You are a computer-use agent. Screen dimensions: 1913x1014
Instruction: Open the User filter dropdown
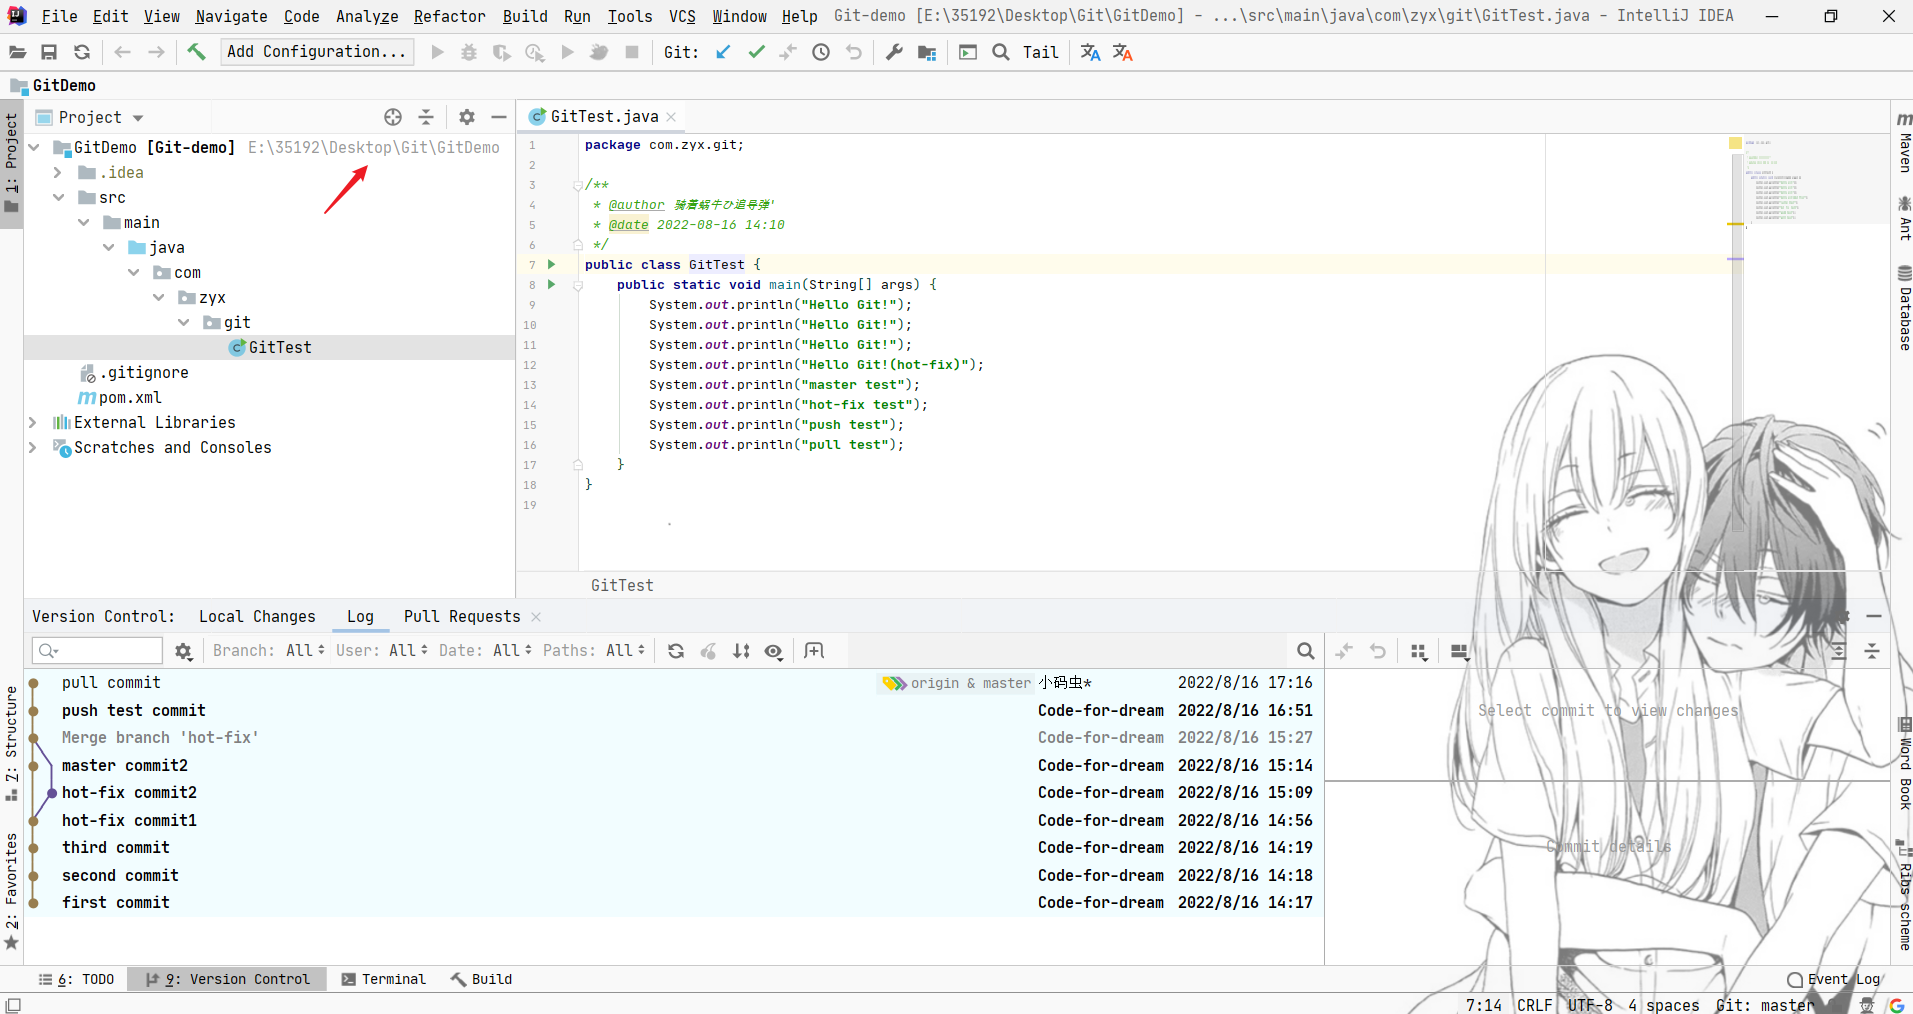(381, 651)
